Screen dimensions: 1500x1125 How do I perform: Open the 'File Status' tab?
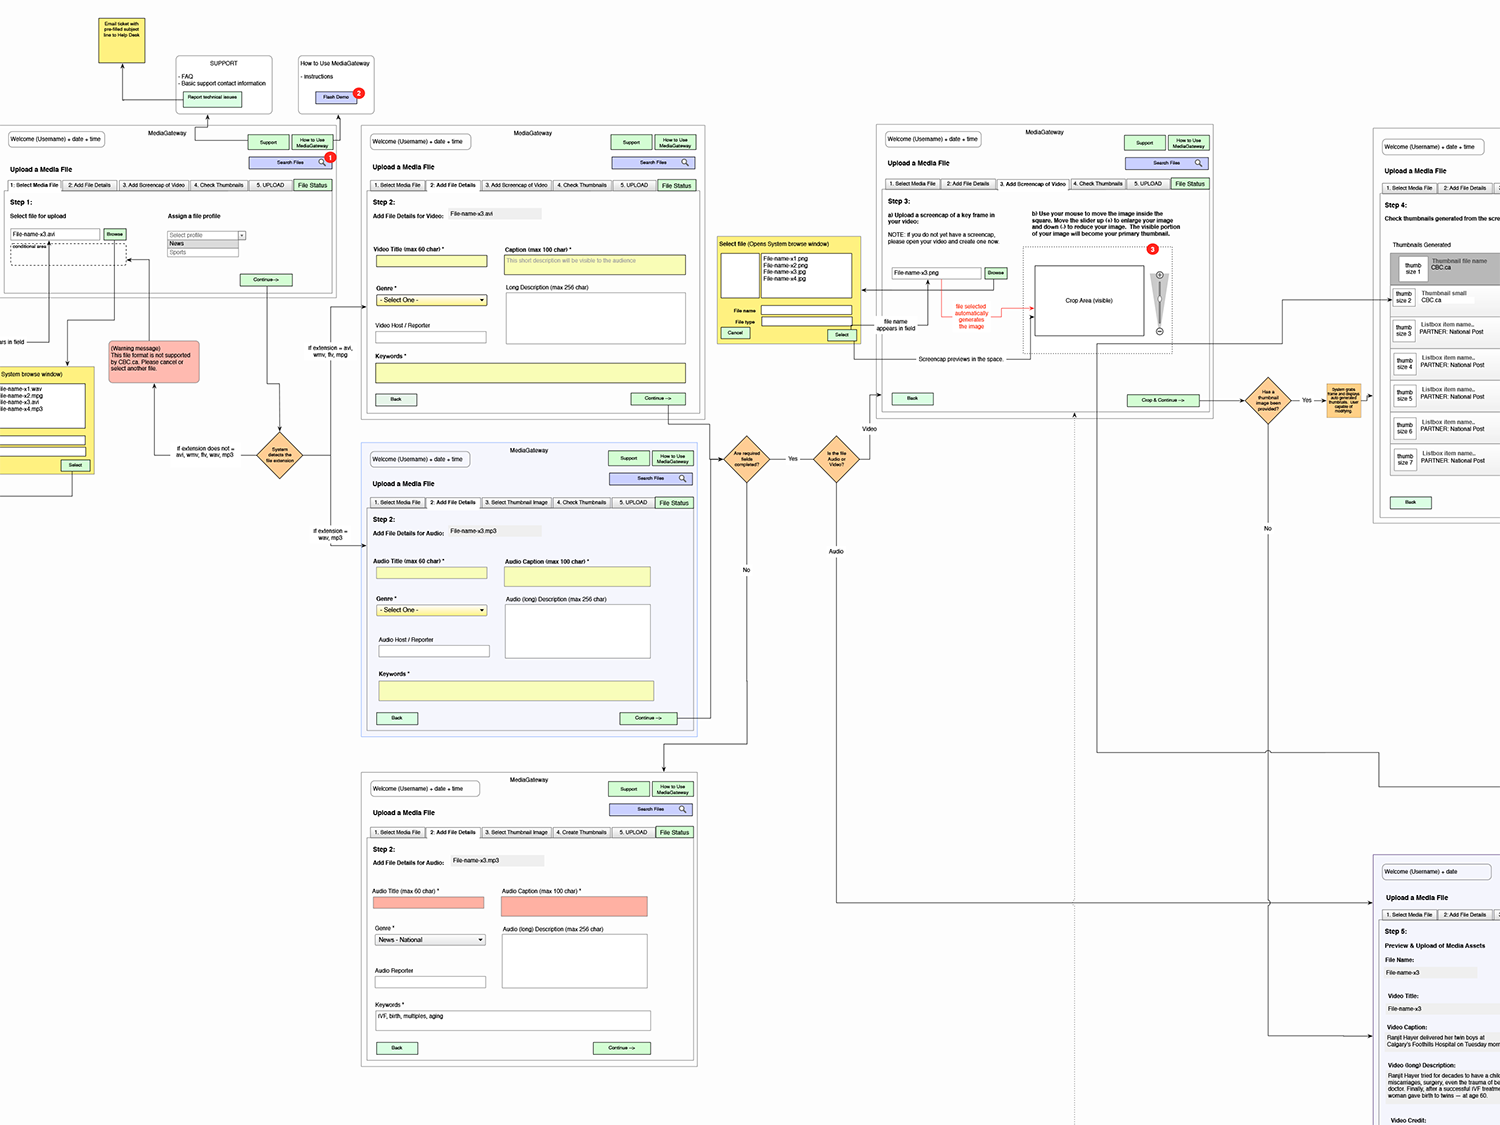pos(312,185)
